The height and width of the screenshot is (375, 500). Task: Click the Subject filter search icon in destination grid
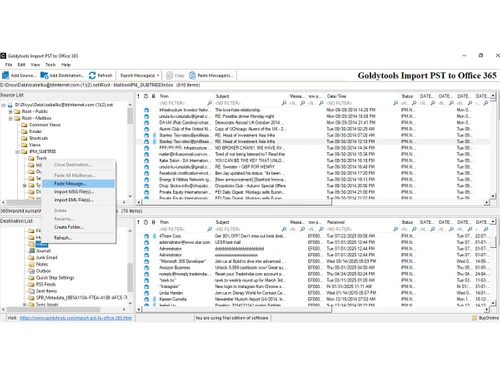284,229
